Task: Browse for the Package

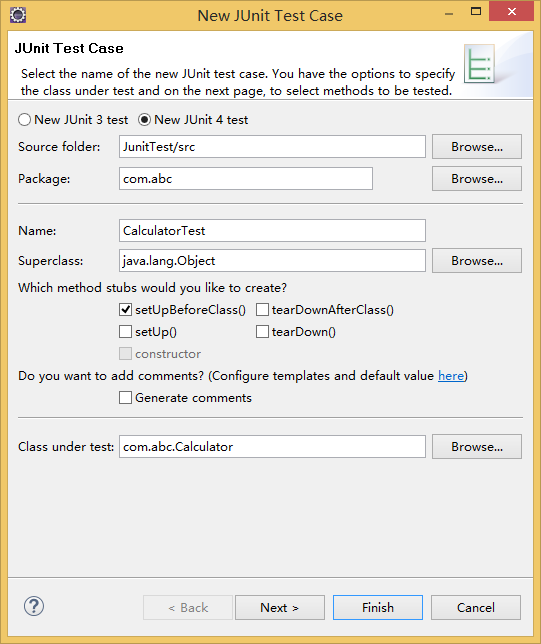Action: click(477, 179)
